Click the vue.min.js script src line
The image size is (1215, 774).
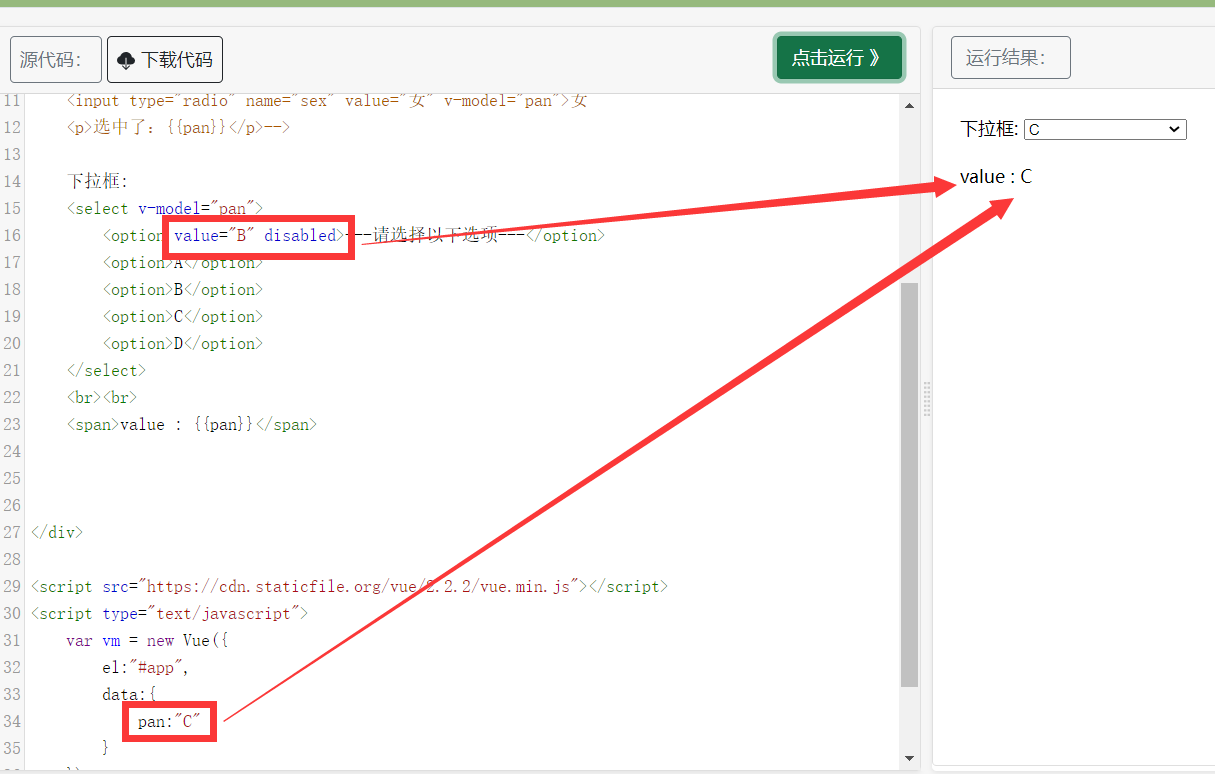click(349, 586)
